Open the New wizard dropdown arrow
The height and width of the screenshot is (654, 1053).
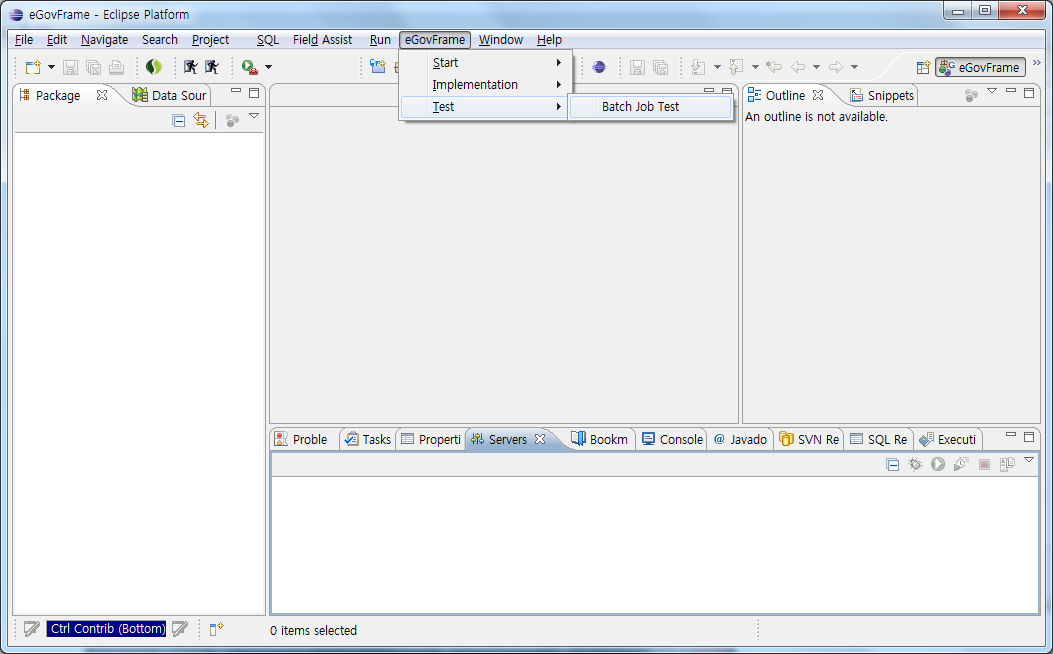click(51, 67)
